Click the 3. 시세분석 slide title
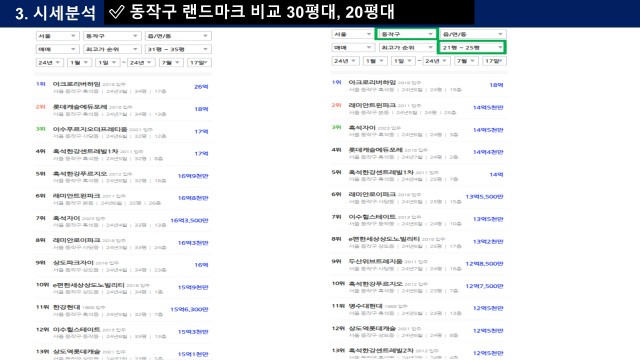 (x=55, y=13)
